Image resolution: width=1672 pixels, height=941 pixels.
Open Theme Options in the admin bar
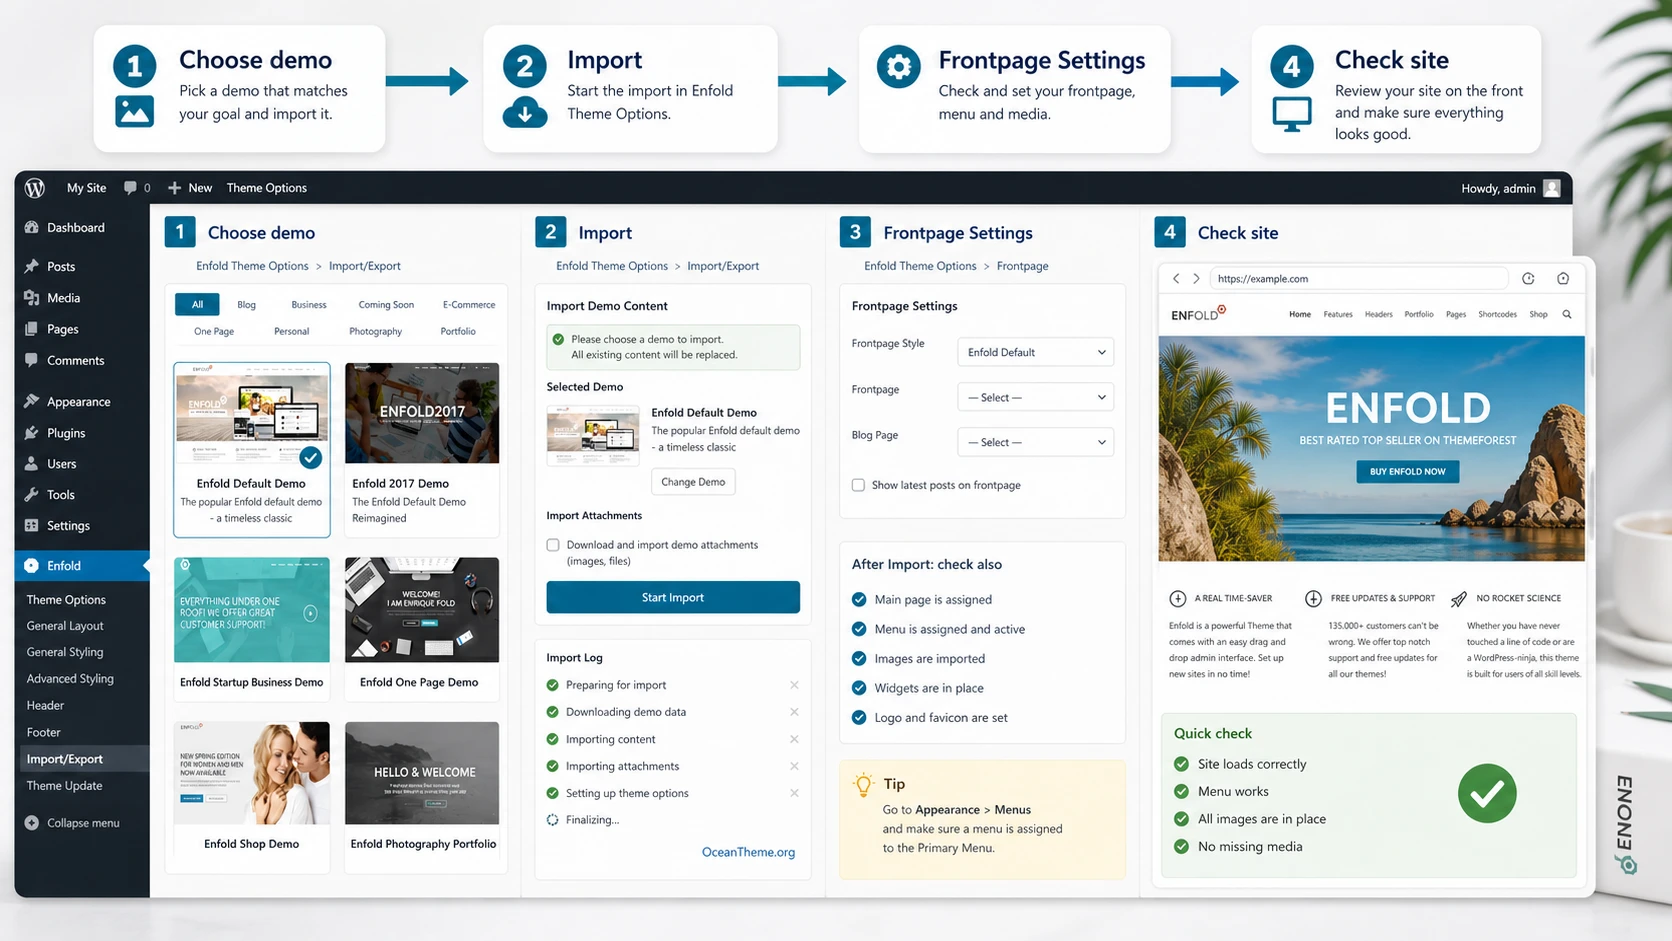tap(267, 188)
